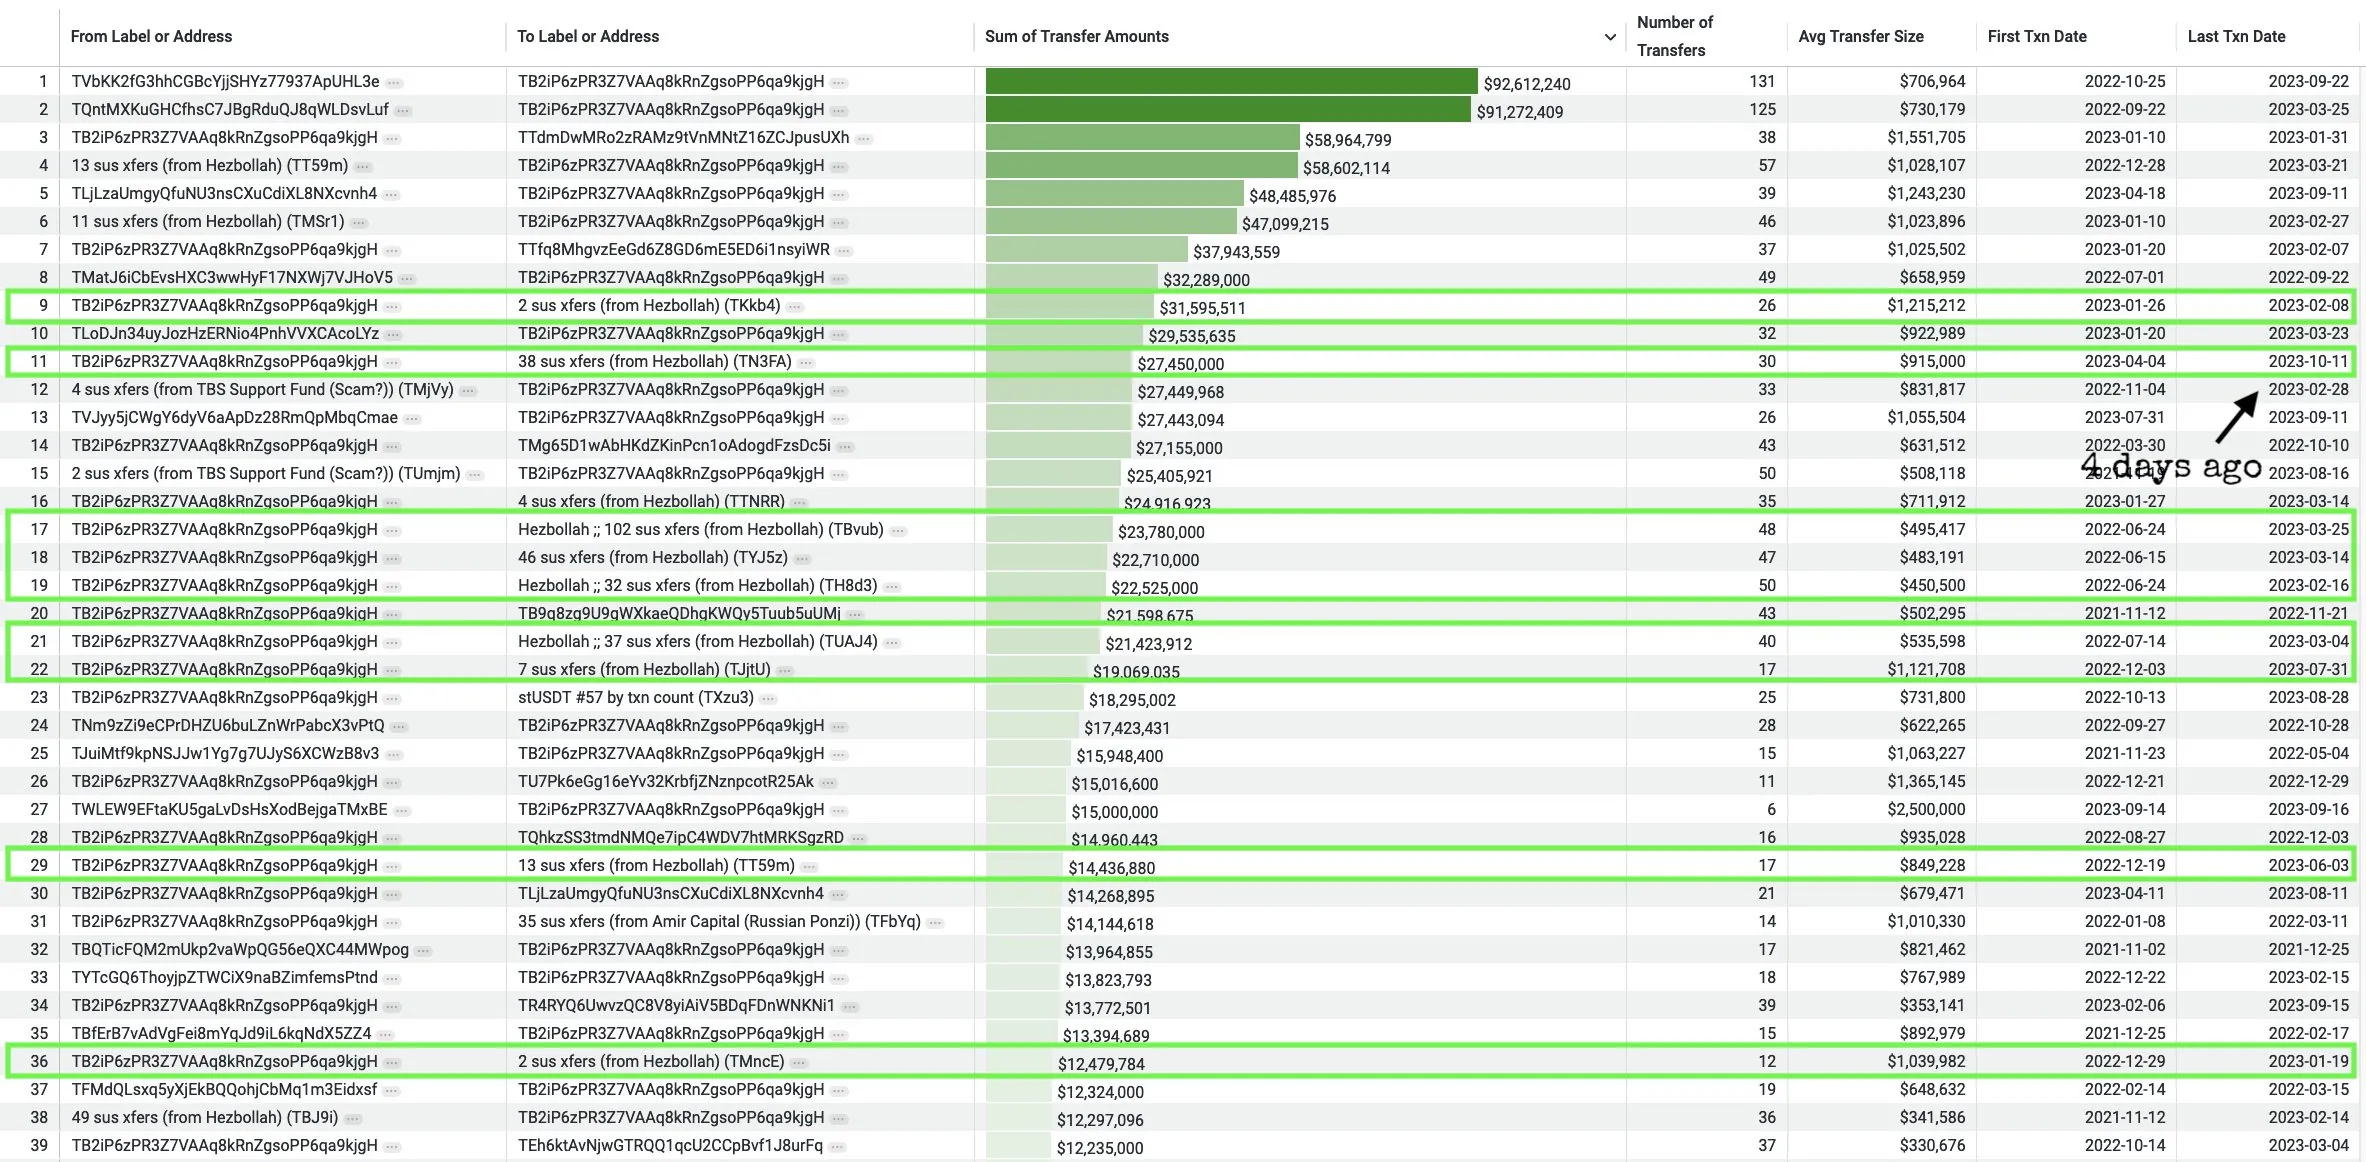Sort by From Label or Address column
The height and width of the screenshot is (1162, 2366).
coord(151,36)
